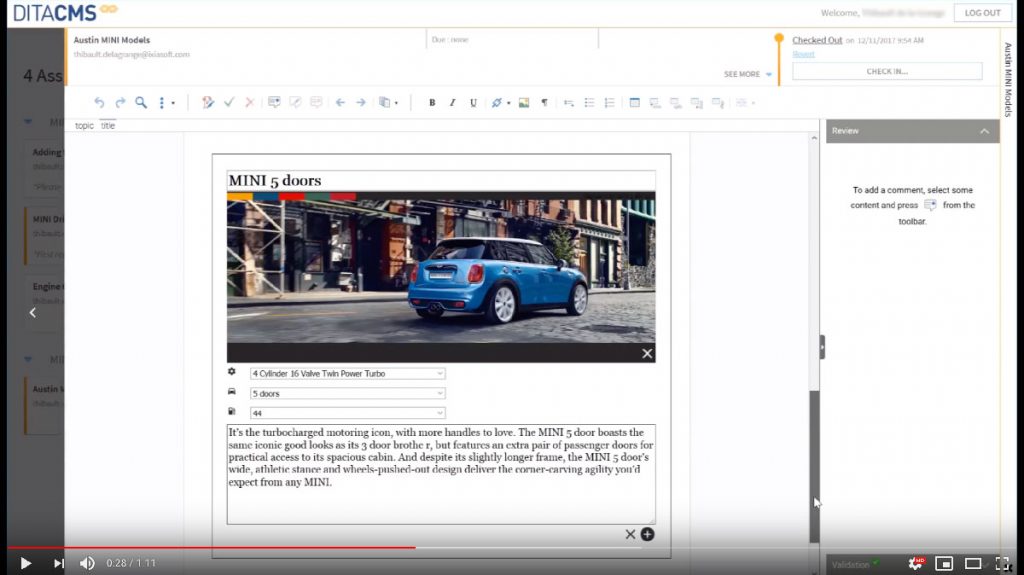Click the 'Checked Out' status link
1024x575 pixels.
[x=817, y=40]
